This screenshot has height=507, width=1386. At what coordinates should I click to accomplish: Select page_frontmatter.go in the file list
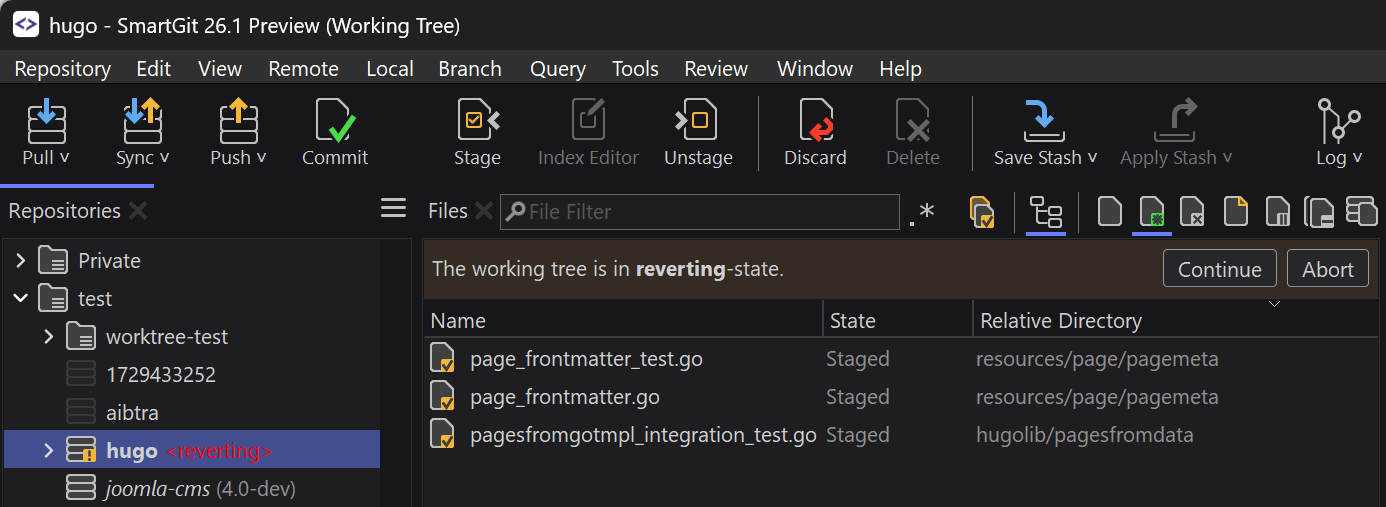pos(564,397)
